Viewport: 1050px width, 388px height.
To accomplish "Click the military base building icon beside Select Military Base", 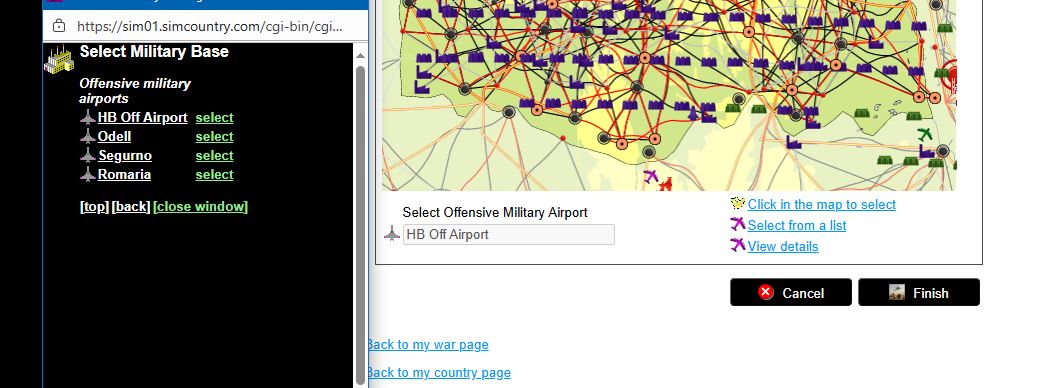I will pyautogui.click(x=59, y=60).
